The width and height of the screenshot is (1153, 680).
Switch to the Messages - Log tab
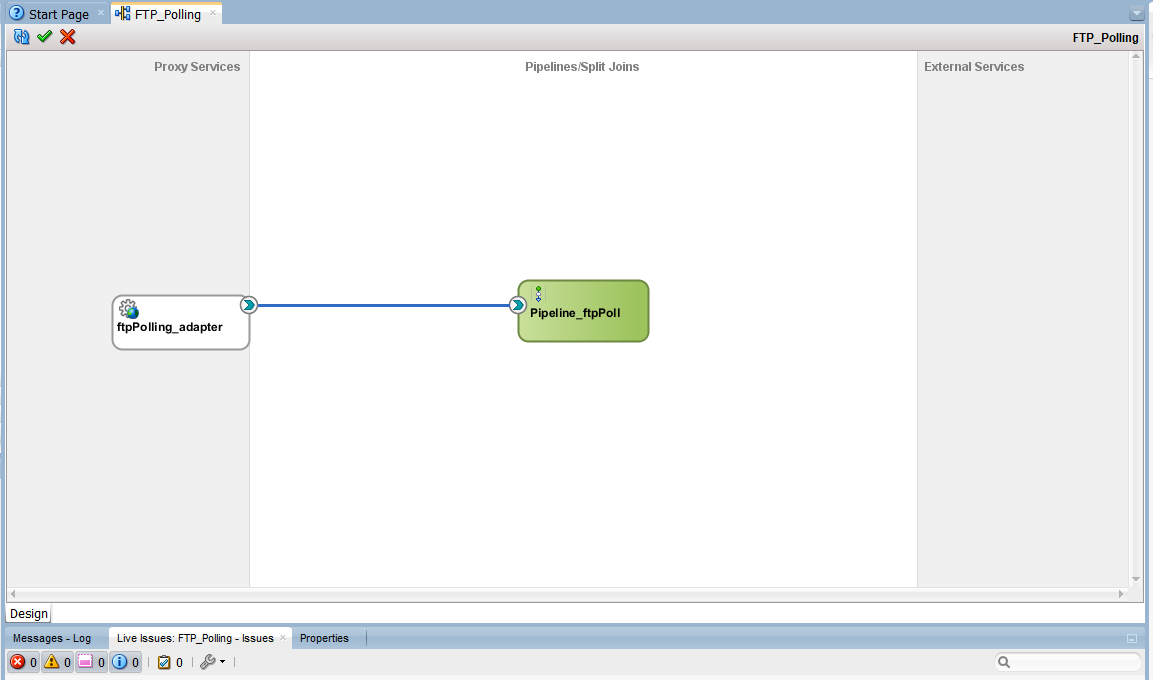click(52, 638)
